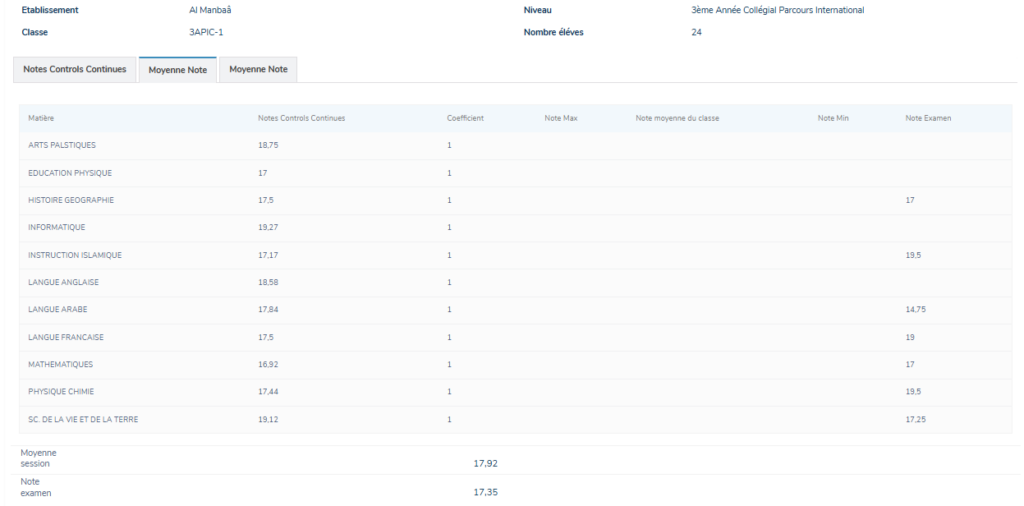The image size is (1024, 506).
Task: Click the Matière column header
Action: tap(41, 118)
